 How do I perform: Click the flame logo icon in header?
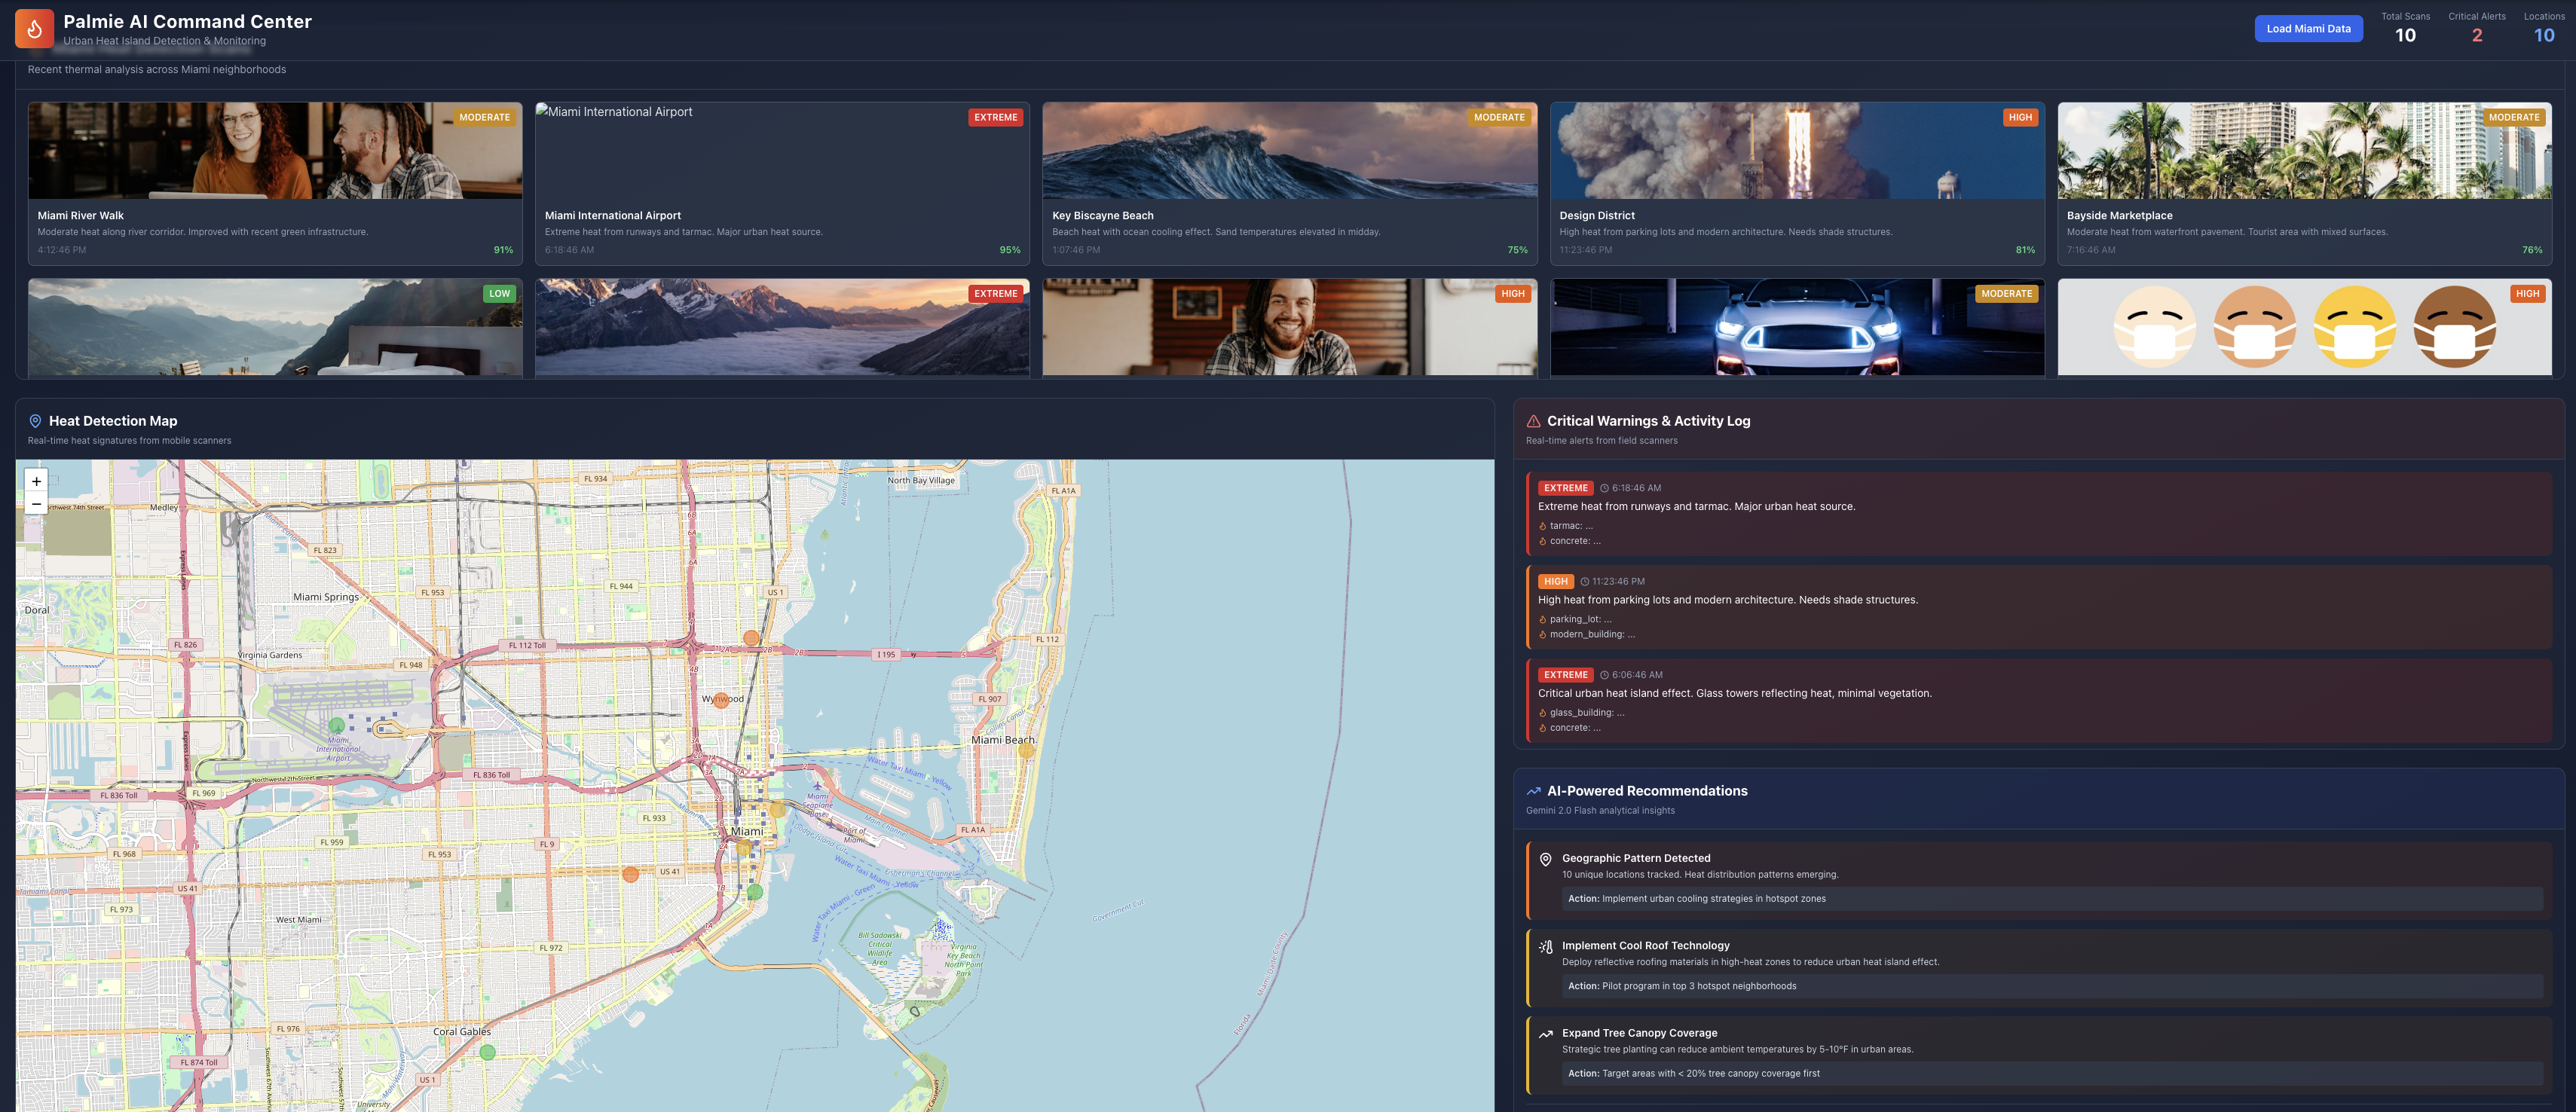[34, 29]
